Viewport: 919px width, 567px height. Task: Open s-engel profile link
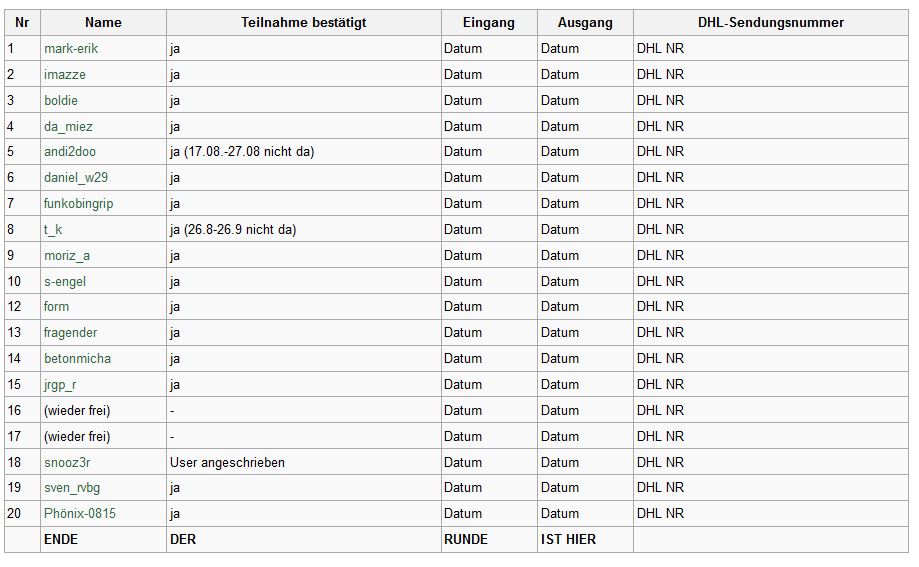(x=64, y=281)
